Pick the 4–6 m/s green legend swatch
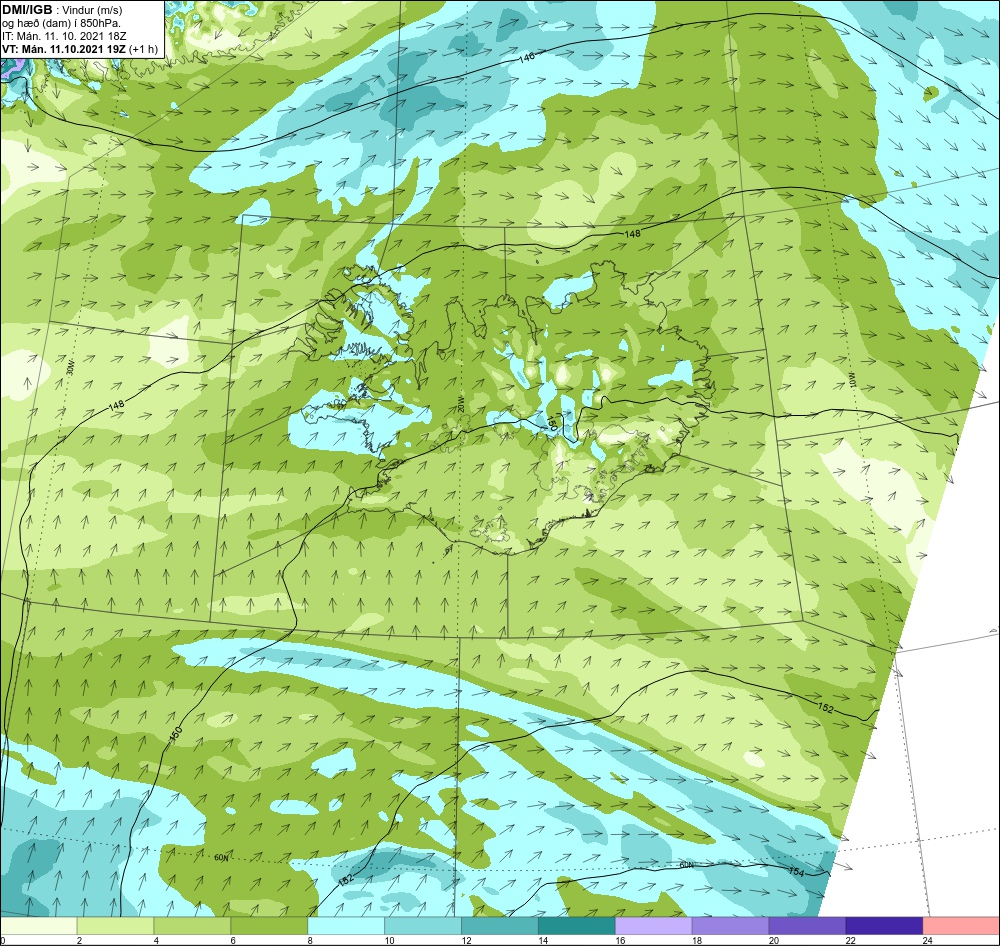The width and height of the screenshot is (1000, 946). (x=192, y=925)
